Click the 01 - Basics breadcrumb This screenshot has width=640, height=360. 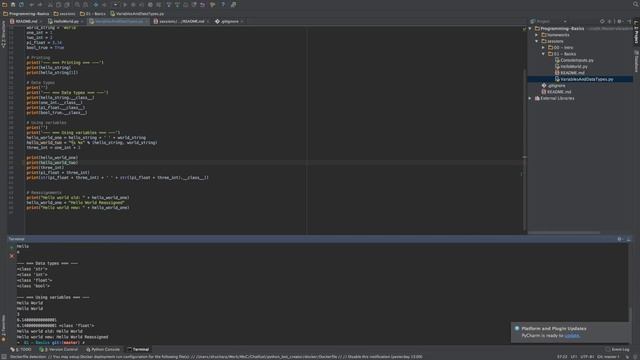93,13
